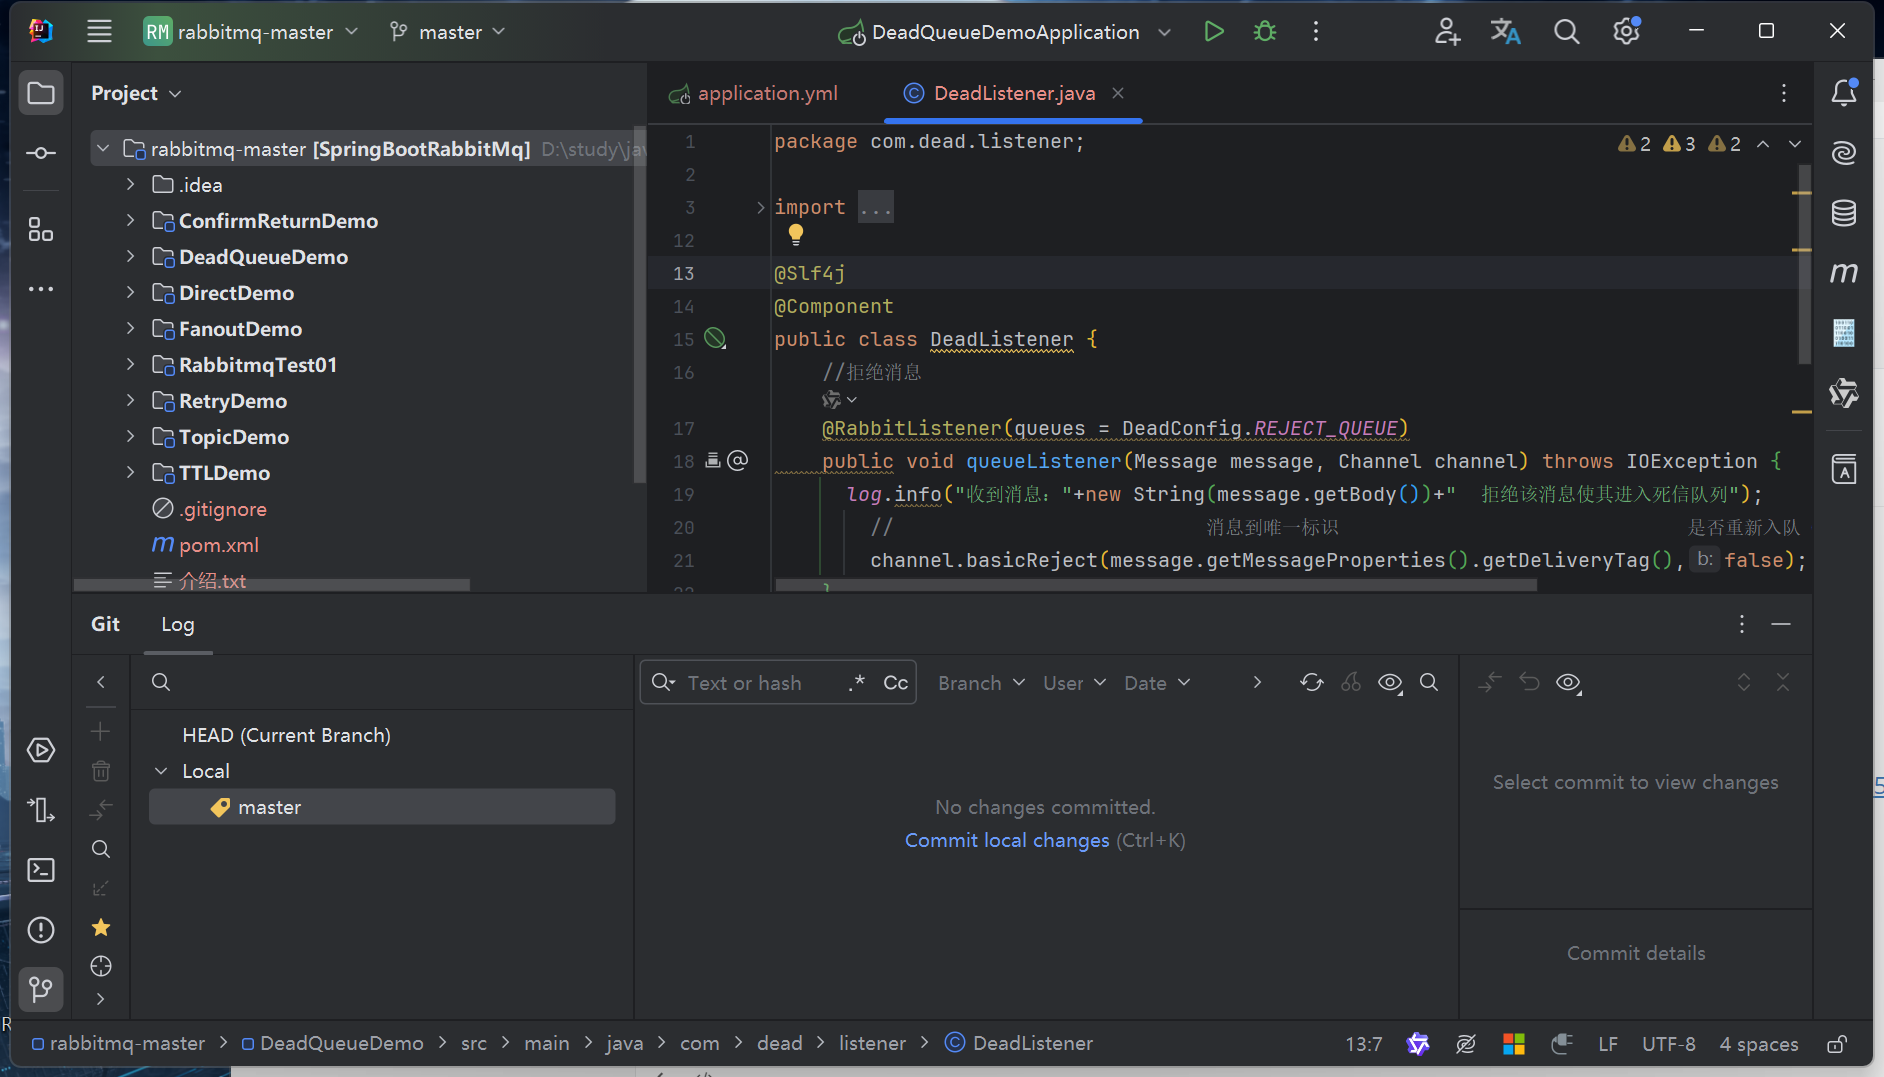Open the Notifications panel bell icon

tap(1843, 93)
